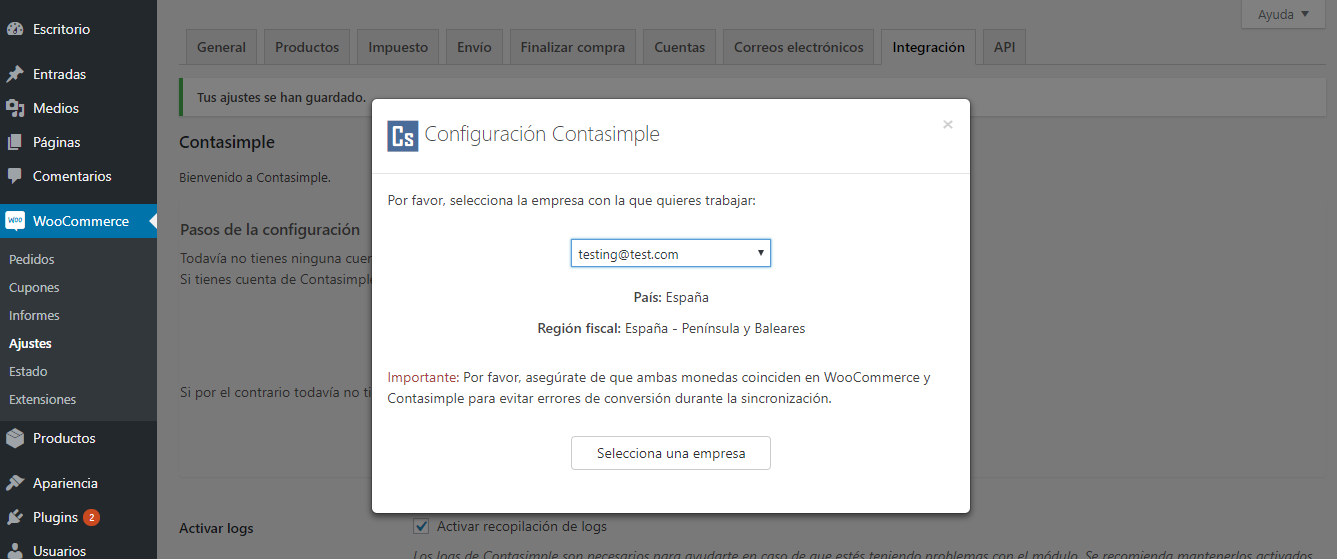Open the WooCommerce menu item
The height and width of the screenshot is (559, 1337).
click(x=78, y=221)
